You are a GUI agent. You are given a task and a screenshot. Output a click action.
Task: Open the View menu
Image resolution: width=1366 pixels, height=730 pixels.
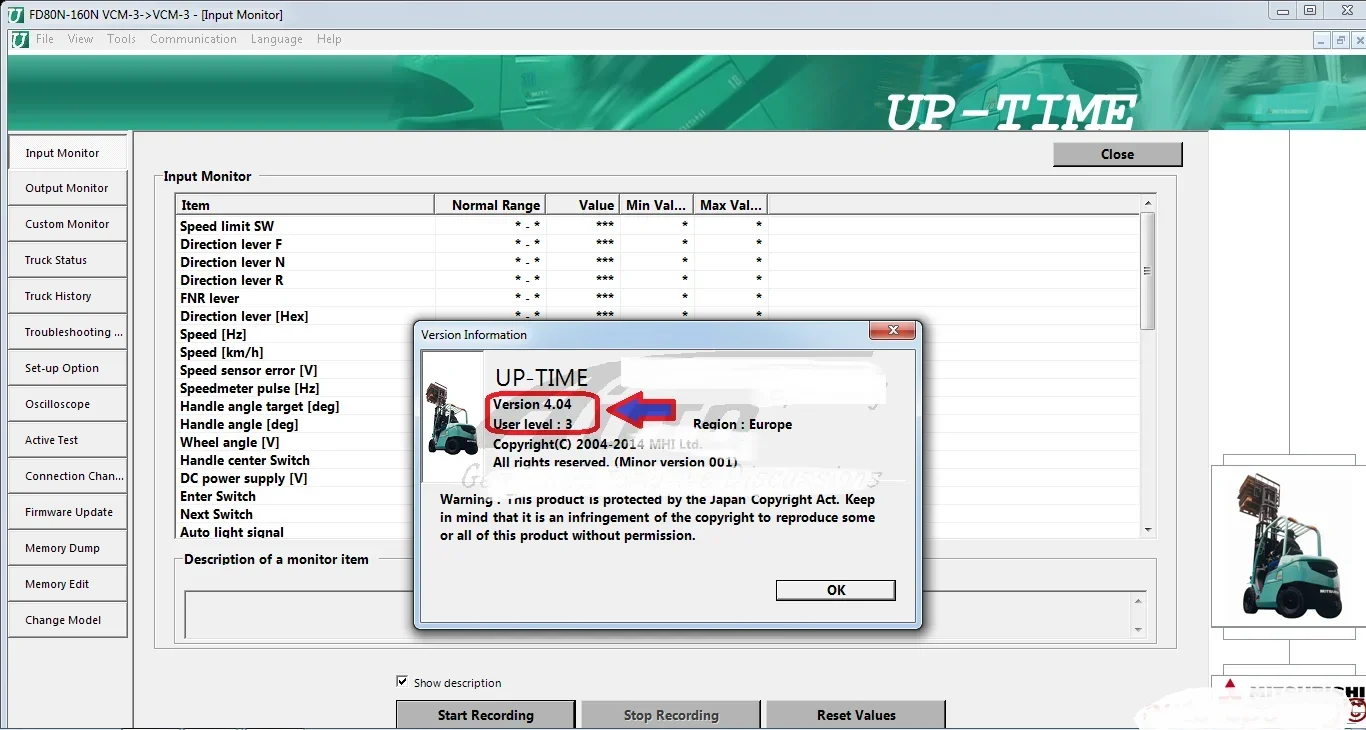click(x=80, y=40)
